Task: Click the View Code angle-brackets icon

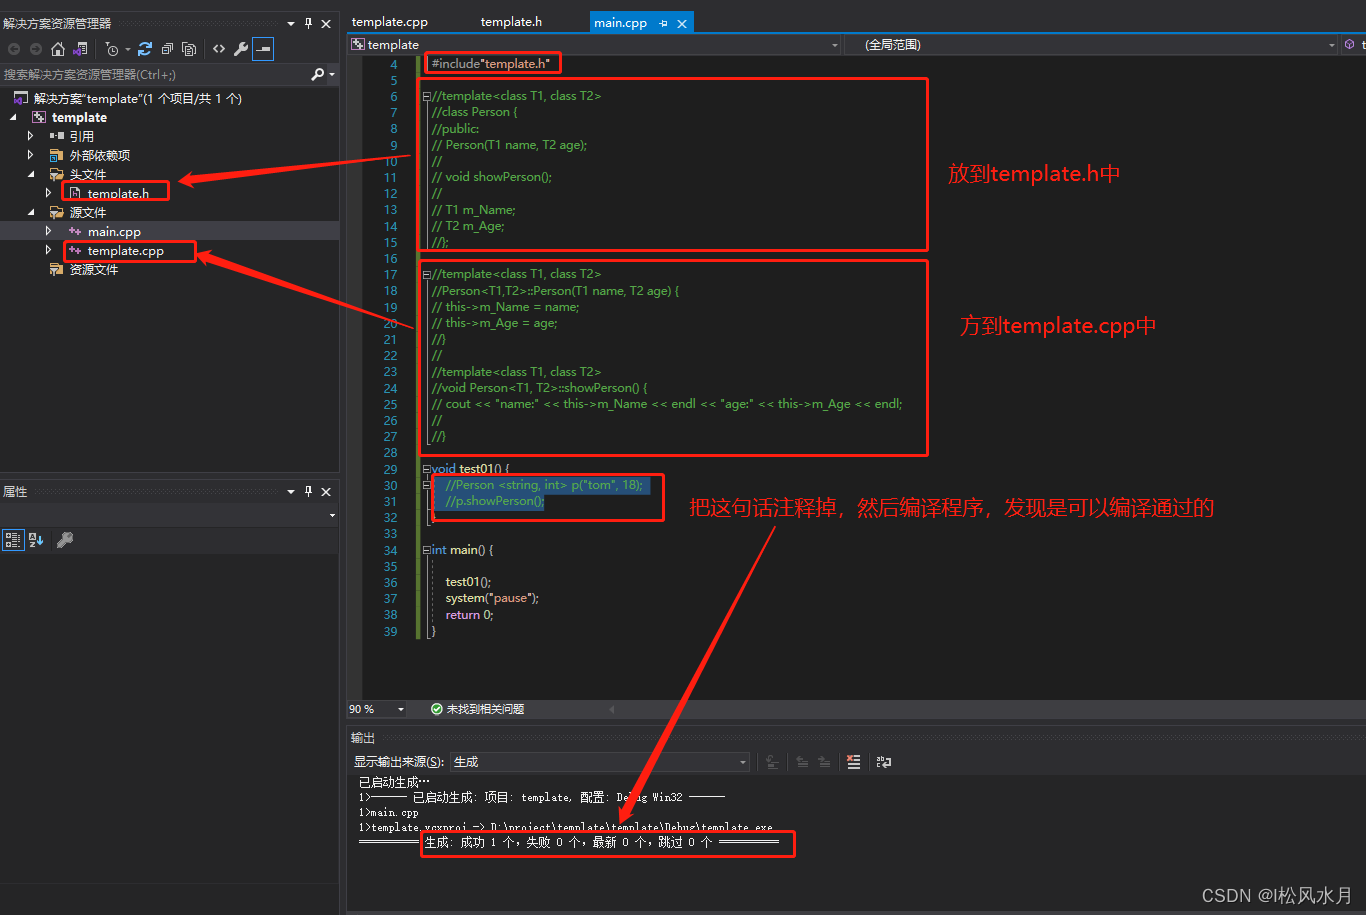Action: click(218, 49)
